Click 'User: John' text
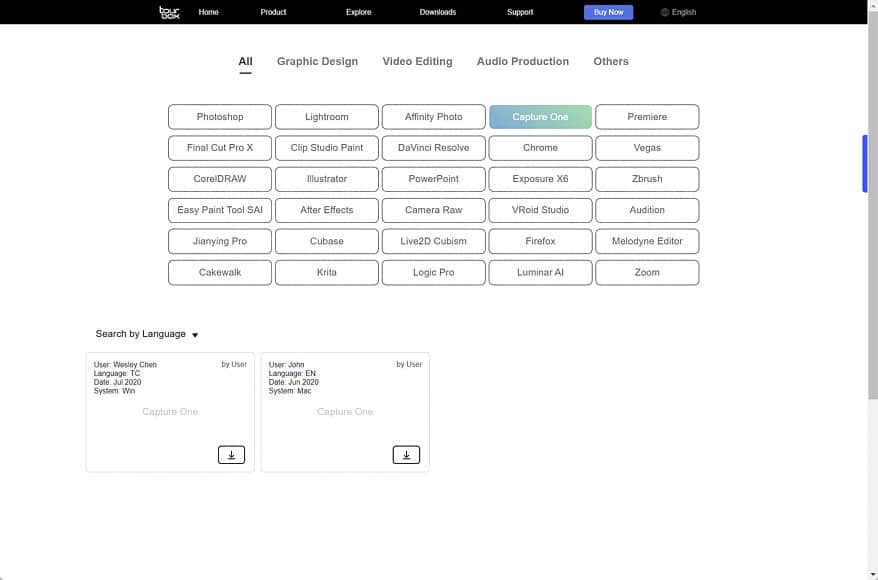878x580 pixels. [x=286, y=364]
